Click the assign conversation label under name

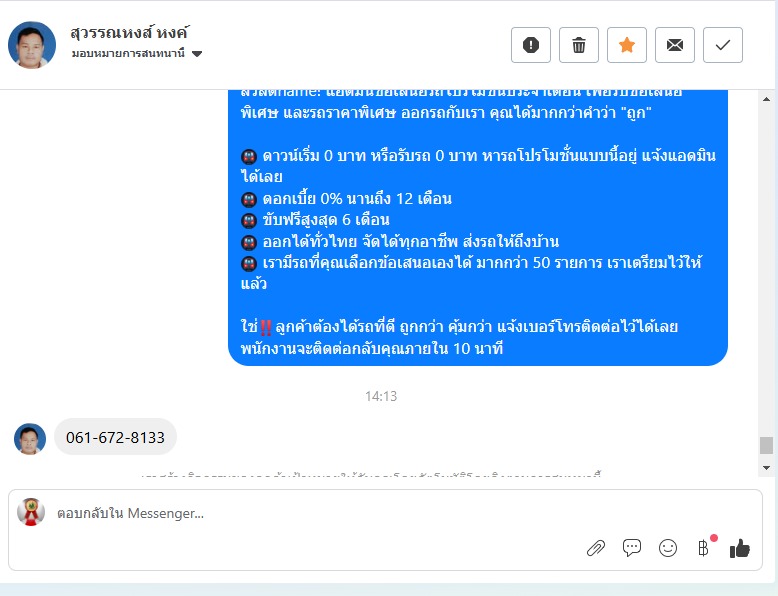pos(128,53)
